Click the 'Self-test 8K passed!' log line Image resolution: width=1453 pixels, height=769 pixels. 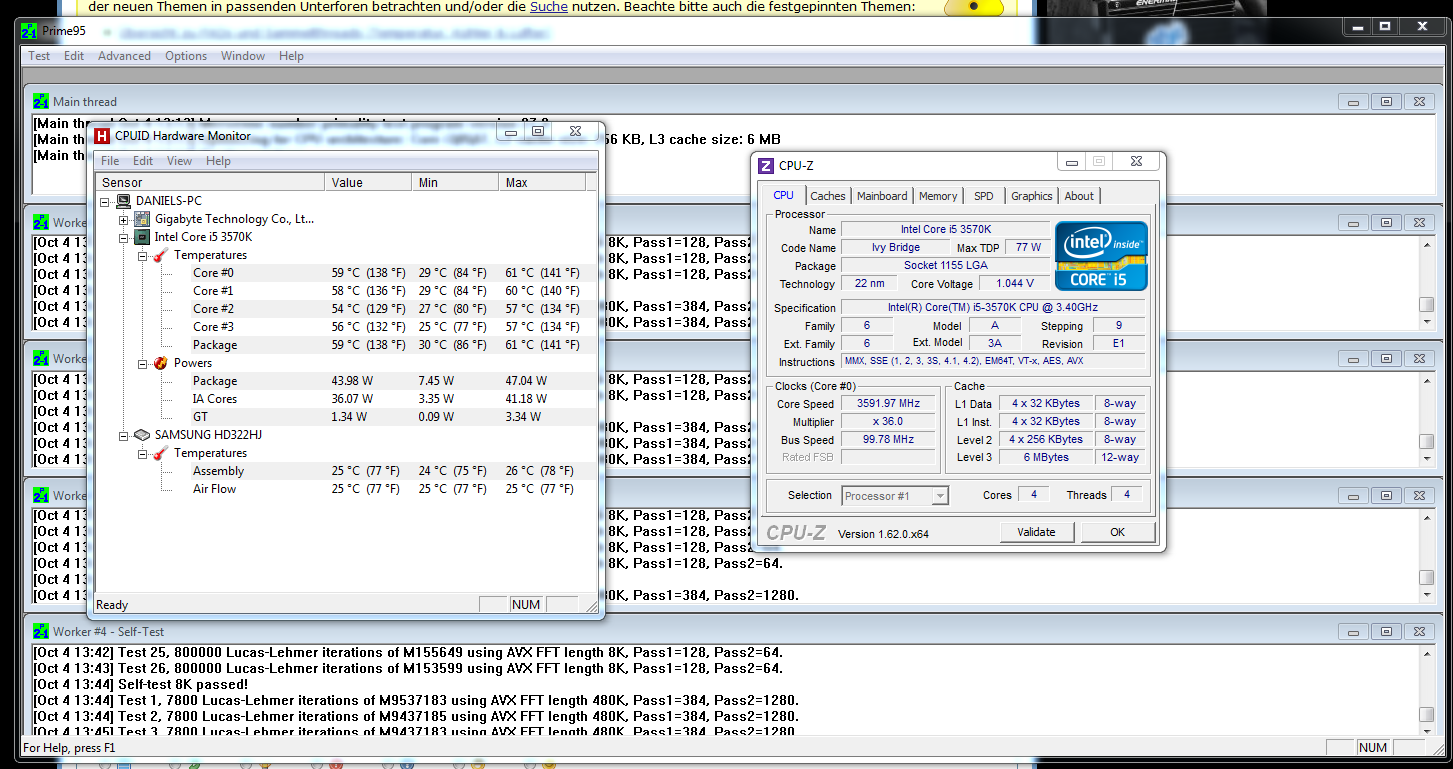coord(141,684)
